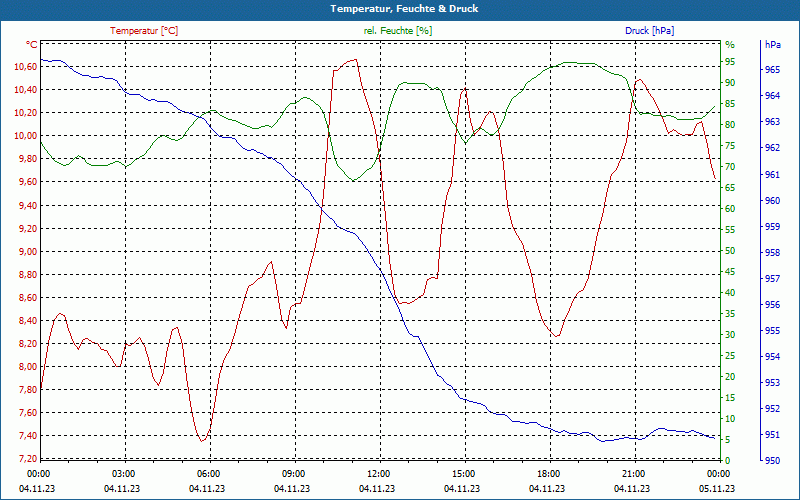Click blue pressure axis value "953"
Viewport: 800px width, 500px height.
[x=773, y=382]
